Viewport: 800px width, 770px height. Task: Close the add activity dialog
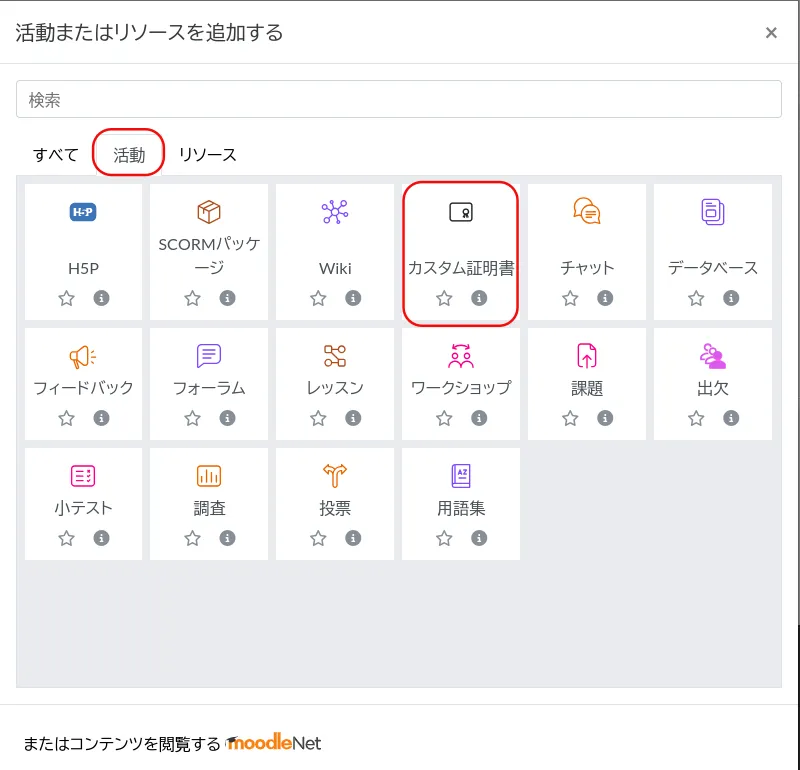point(771,33)
